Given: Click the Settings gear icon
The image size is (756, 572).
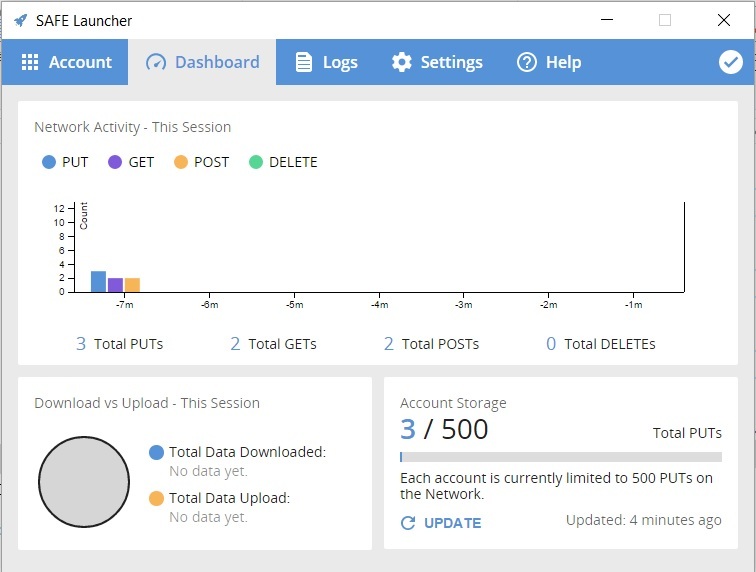Looking at the screenshot, I should [x=402, y=62].
